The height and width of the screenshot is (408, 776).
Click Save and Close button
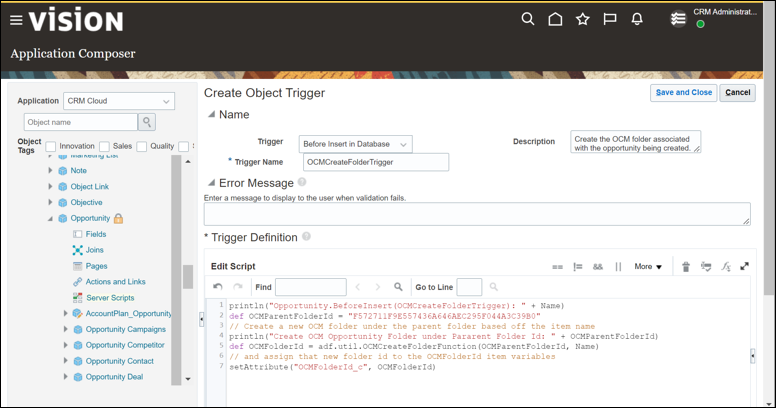683,93
